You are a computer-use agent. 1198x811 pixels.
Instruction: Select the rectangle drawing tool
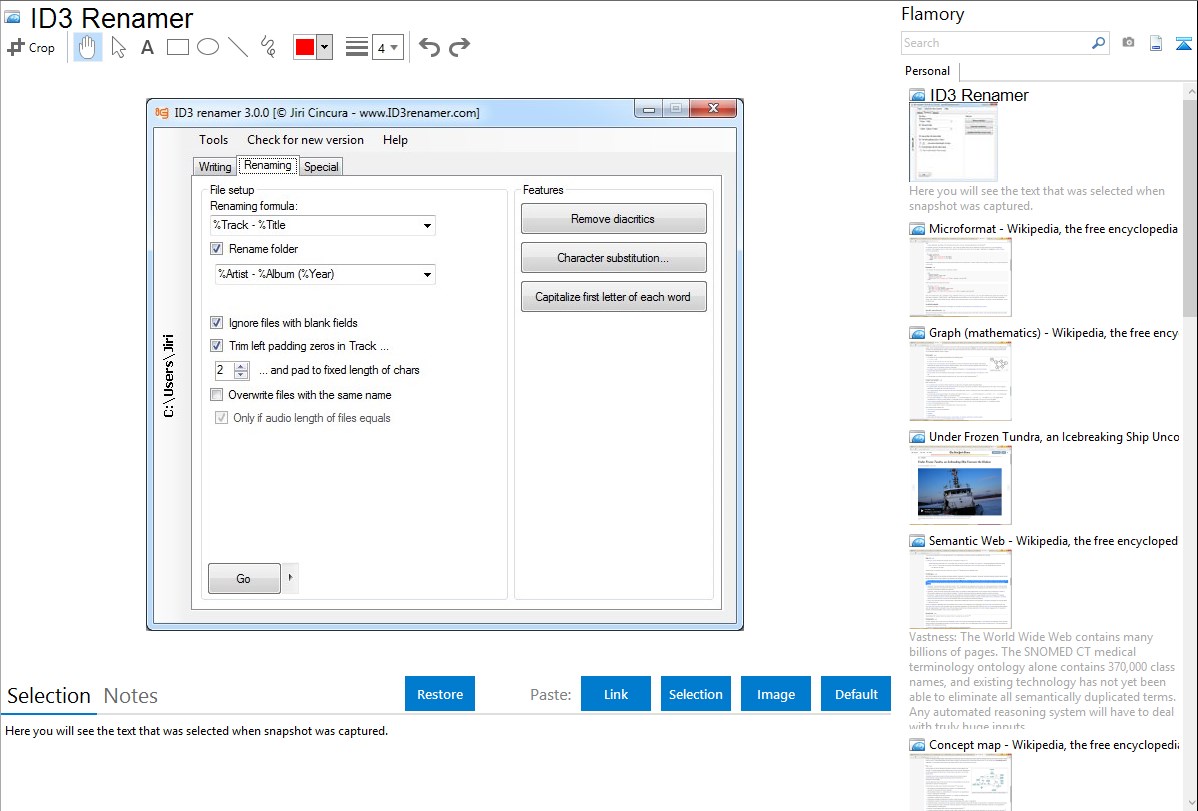pos(177,47)
